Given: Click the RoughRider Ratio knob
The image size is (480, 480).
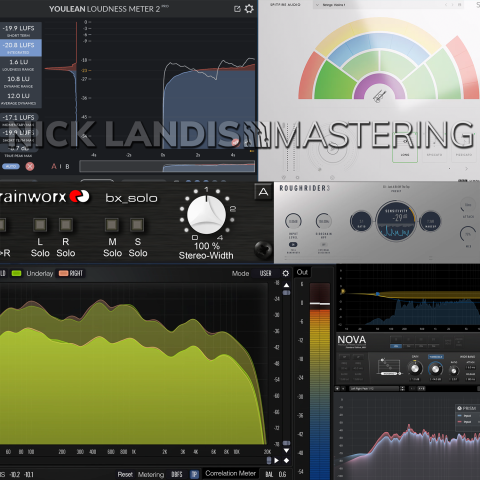Looking at the screenshot, I should (x=361, y=221).
